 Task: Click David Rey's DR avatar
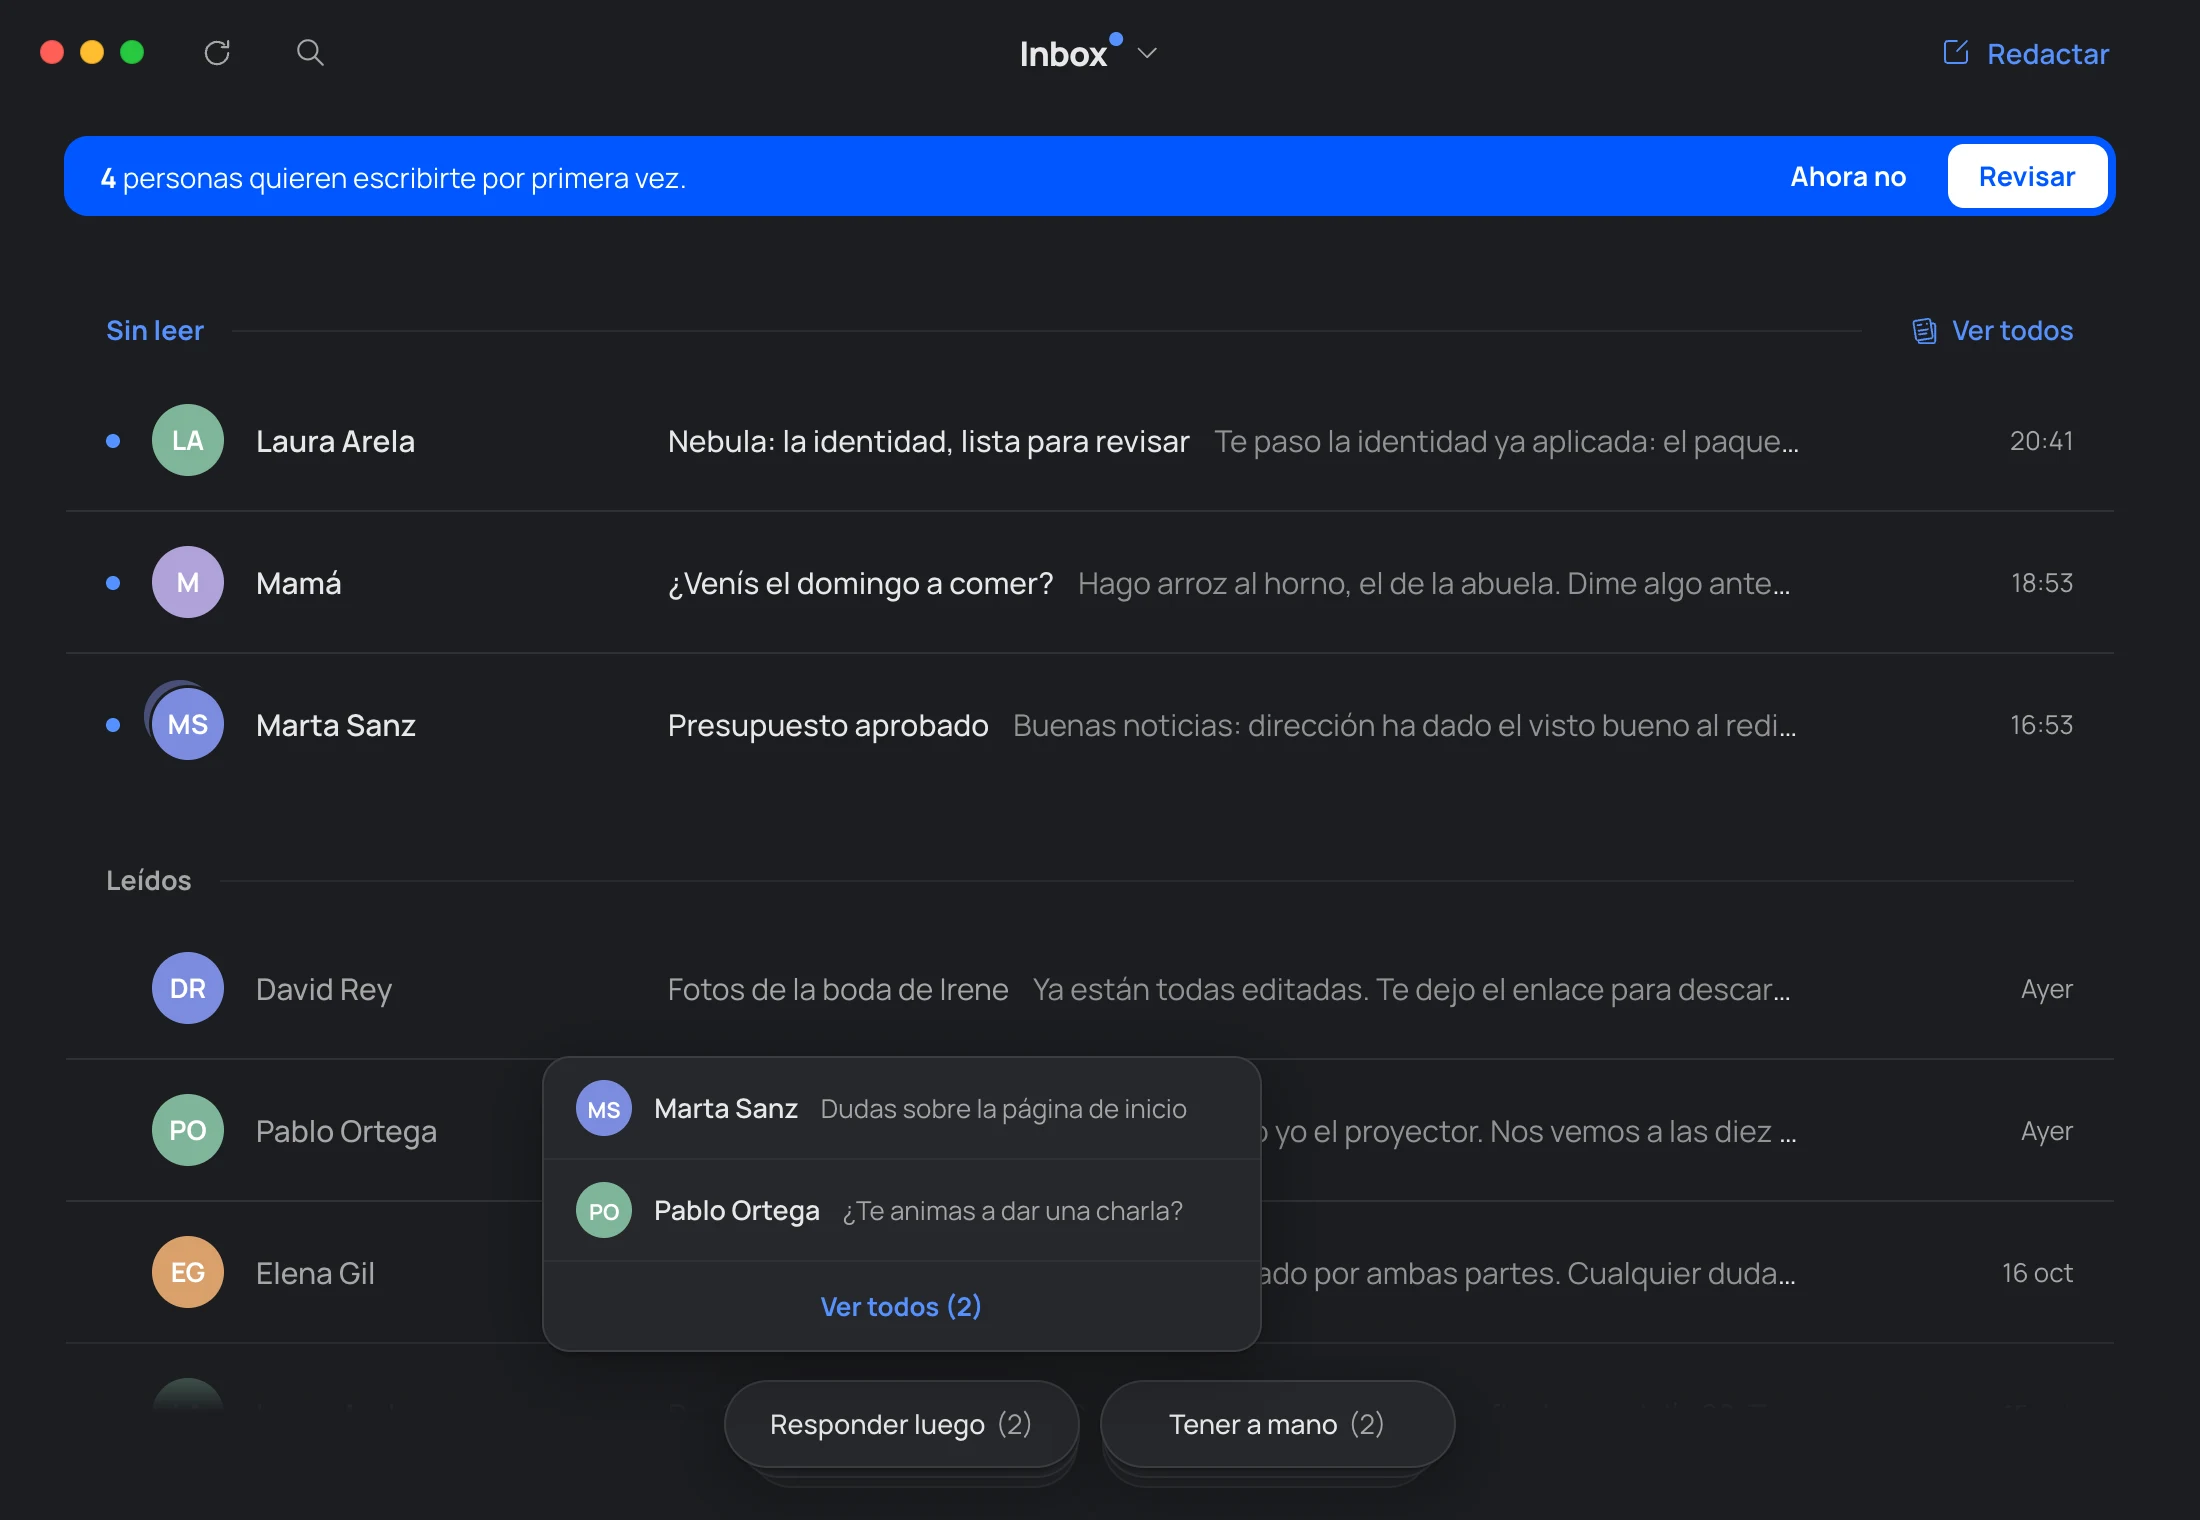pos(188,988)
